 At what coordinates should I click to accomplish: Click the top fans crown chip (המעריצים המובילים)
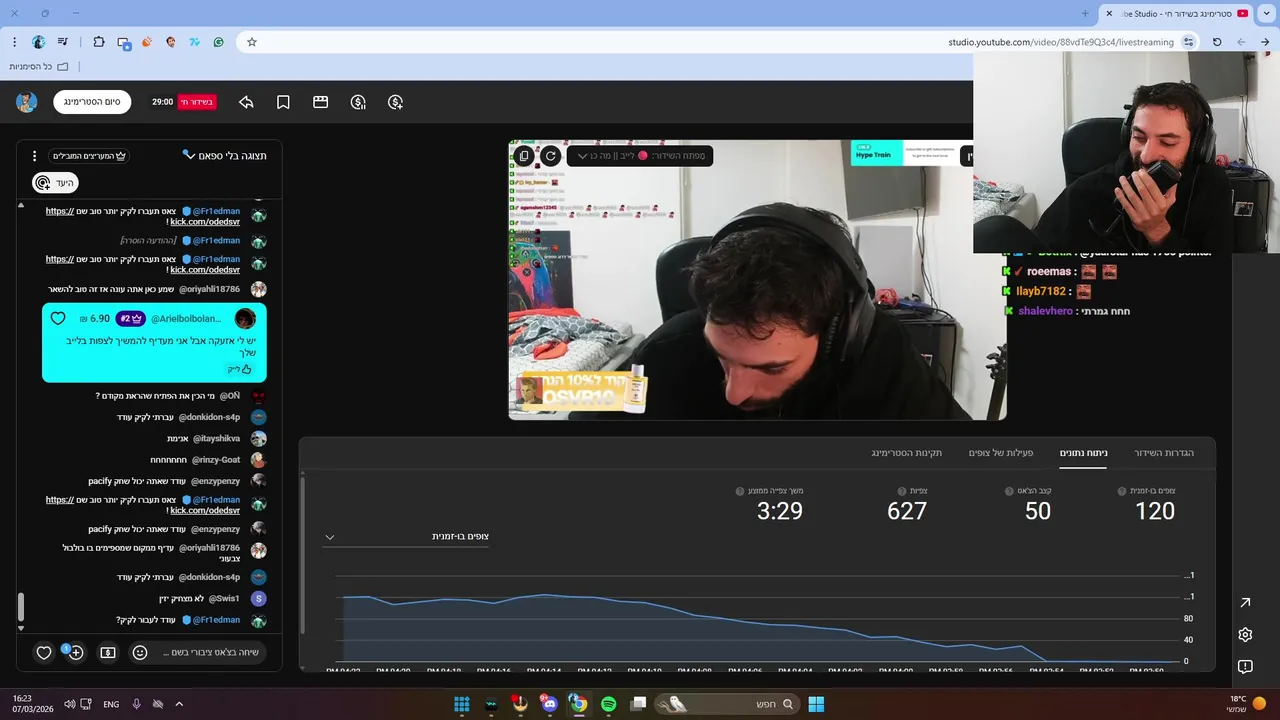90,156
